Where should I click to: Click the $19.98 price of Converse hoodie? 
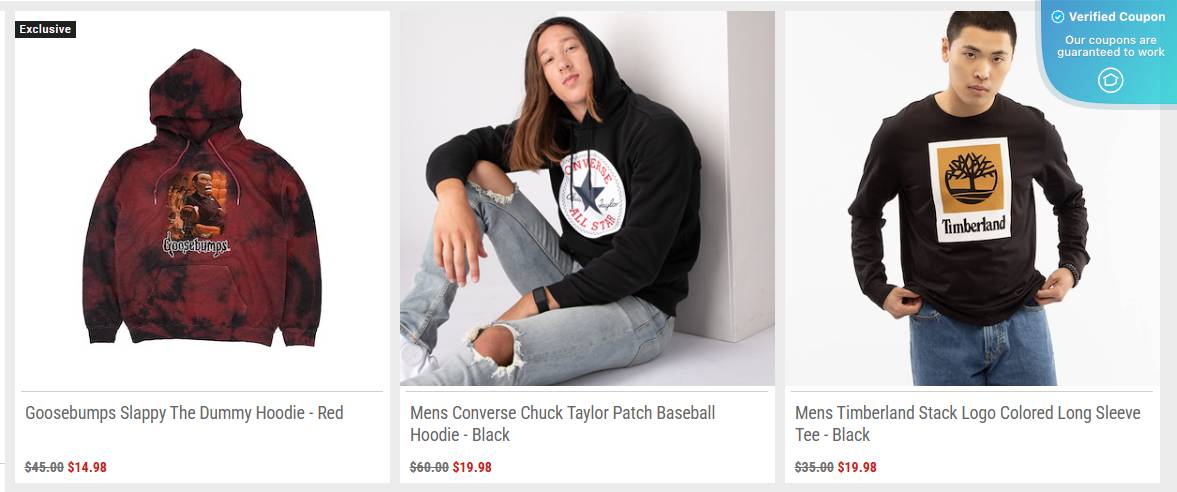point(472,467)
